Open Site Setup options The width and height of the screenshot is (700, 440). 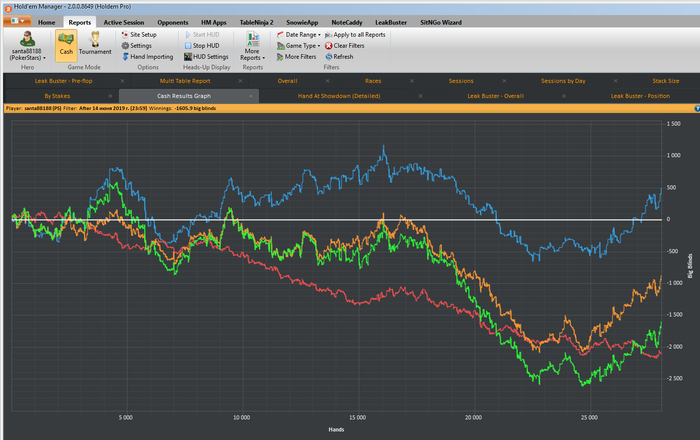tap(139, 34)
